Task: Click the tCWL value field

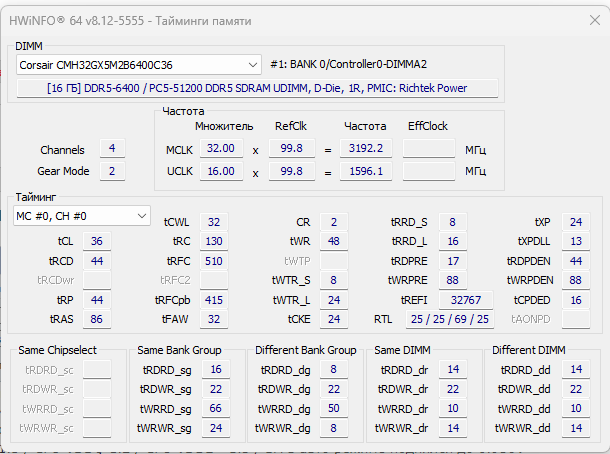Action: tap(214, 222)
